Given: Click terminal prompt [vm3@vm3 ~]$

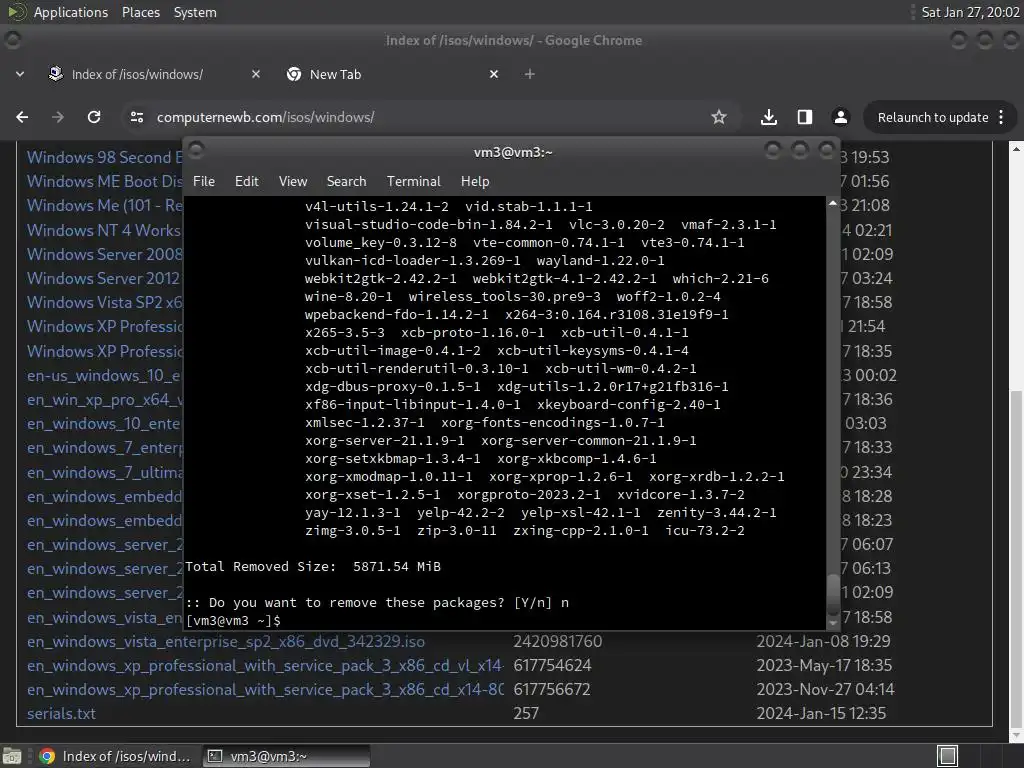Looking at the screenshot, I should [233, 620].
